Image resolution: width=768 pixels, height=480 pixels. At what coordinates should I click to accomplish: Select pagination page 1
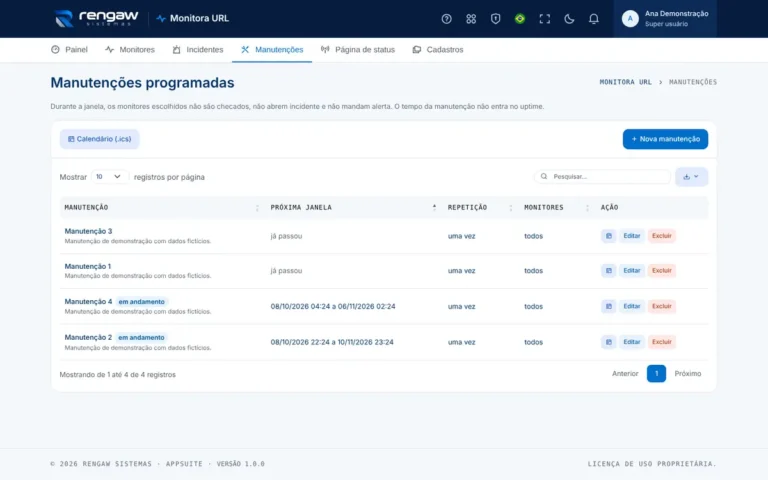click(656, 374)
